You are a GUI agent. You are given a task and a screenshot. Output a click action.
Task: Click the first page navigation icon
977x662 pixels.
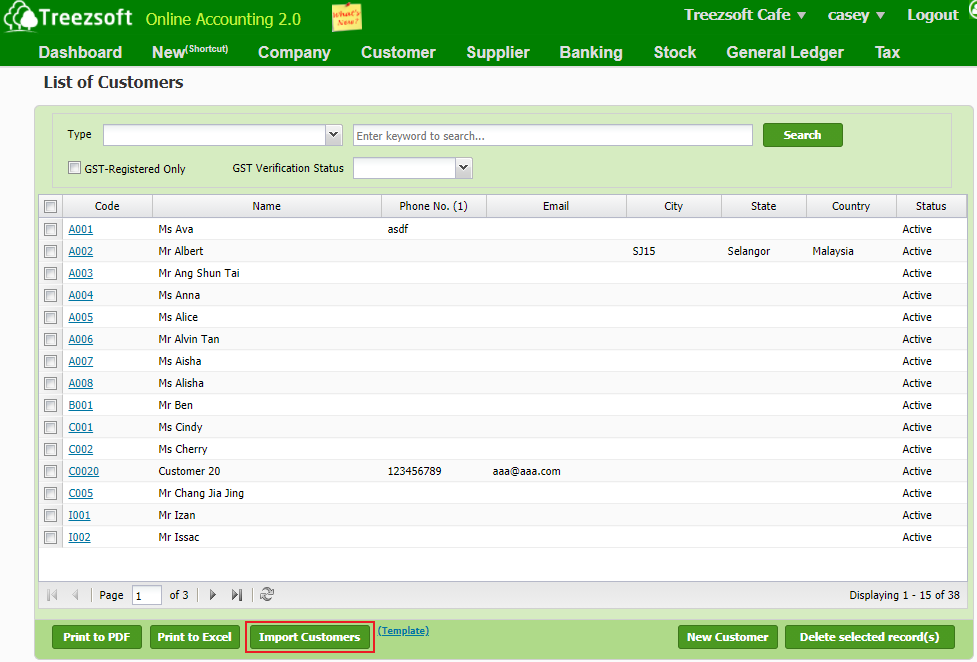[51, 594]
